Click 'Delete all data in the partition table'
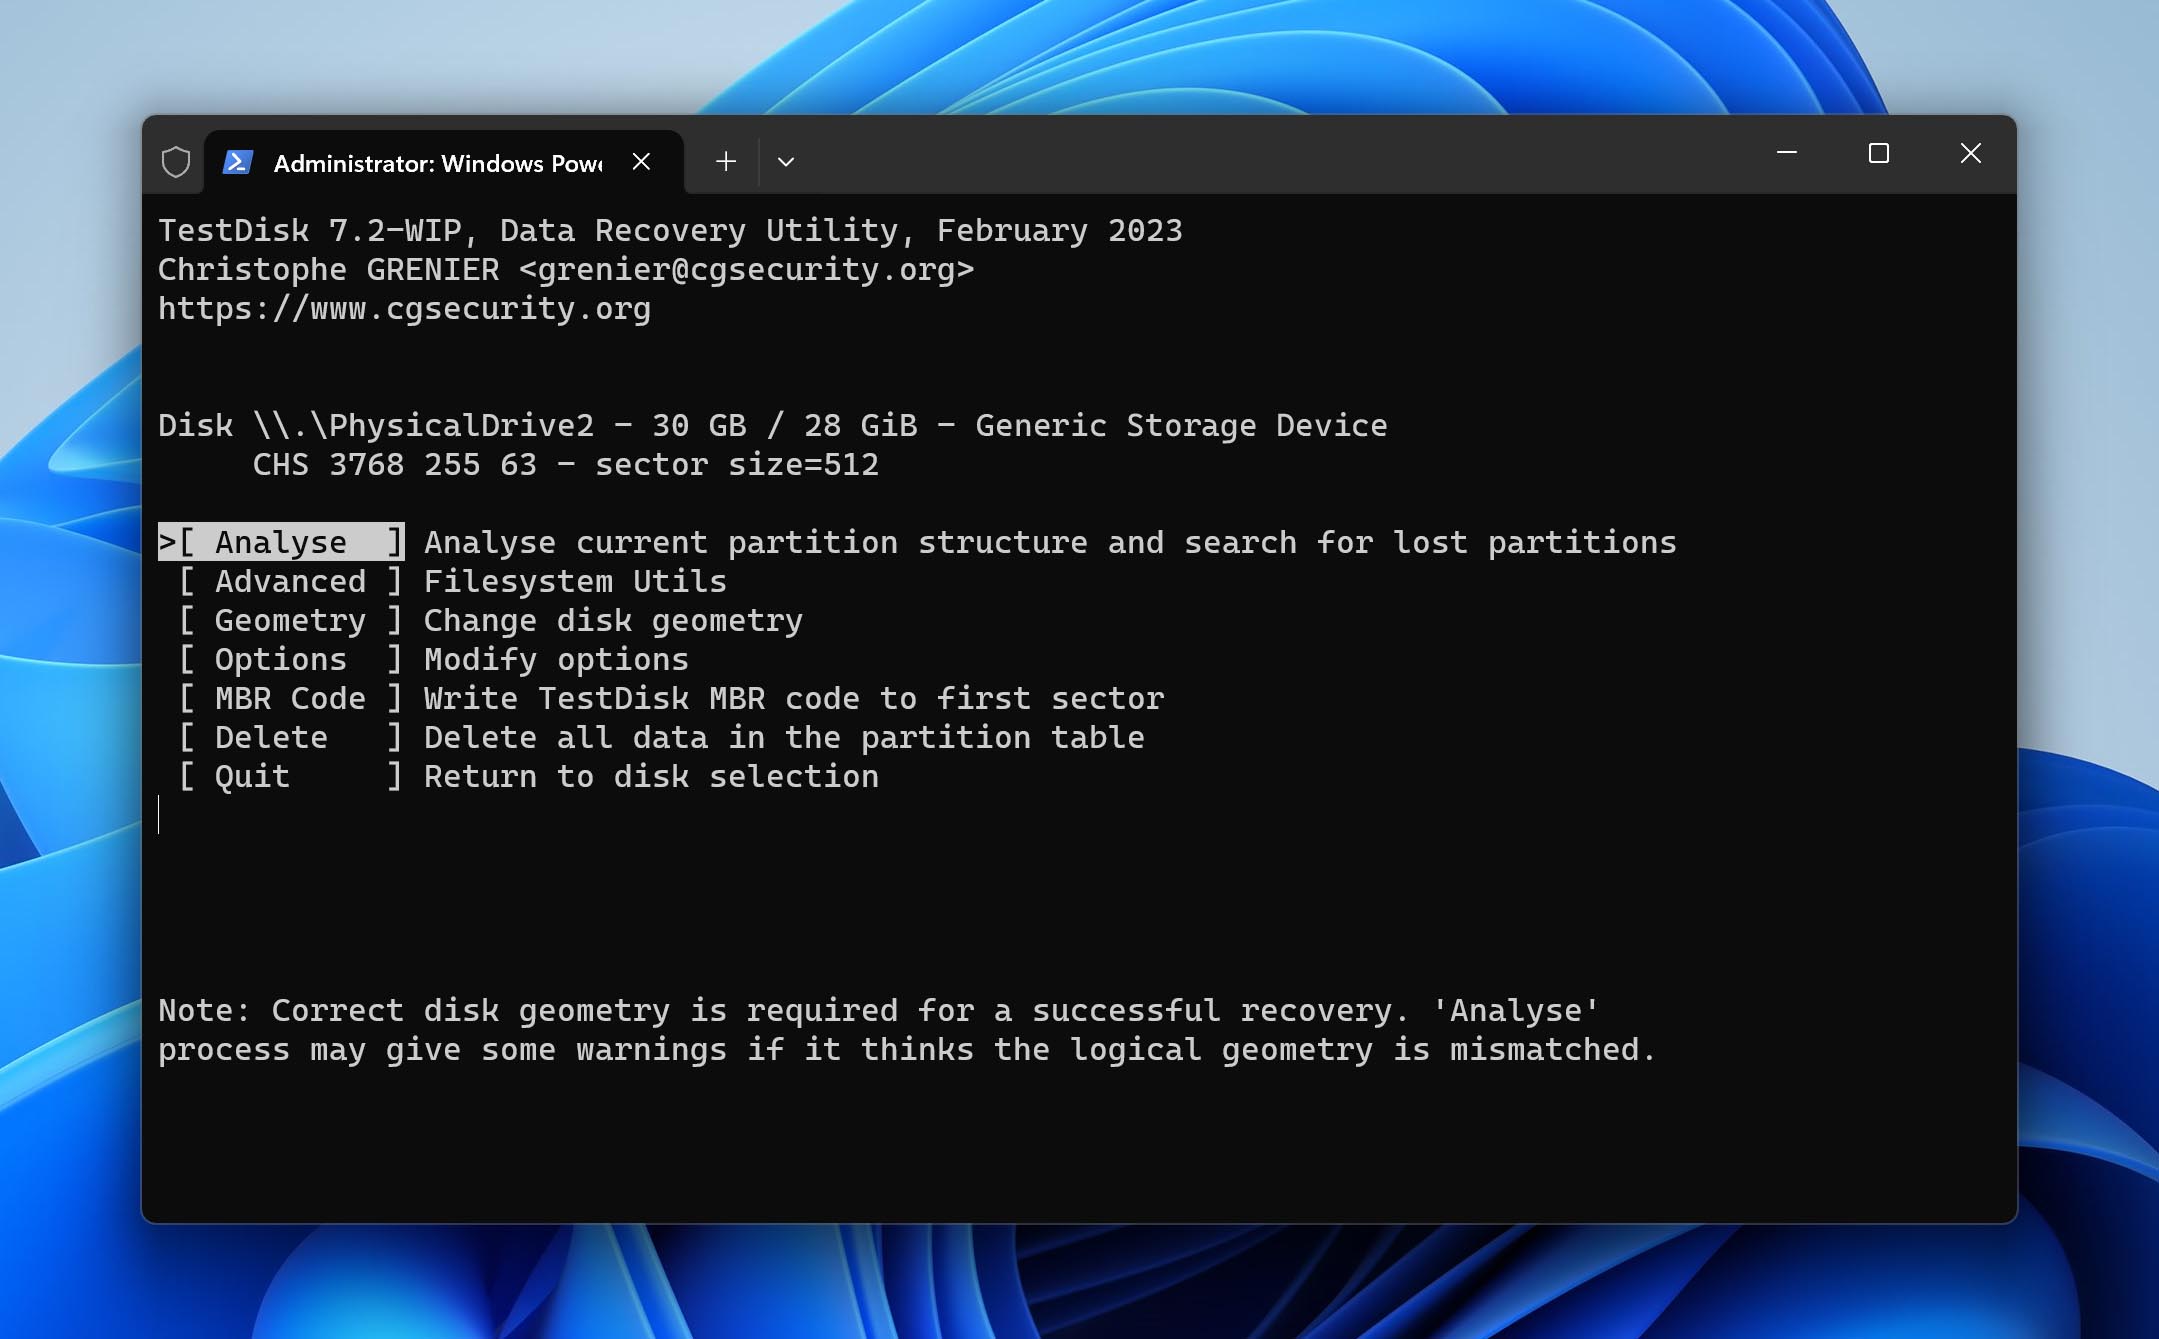 coord(785,737)
